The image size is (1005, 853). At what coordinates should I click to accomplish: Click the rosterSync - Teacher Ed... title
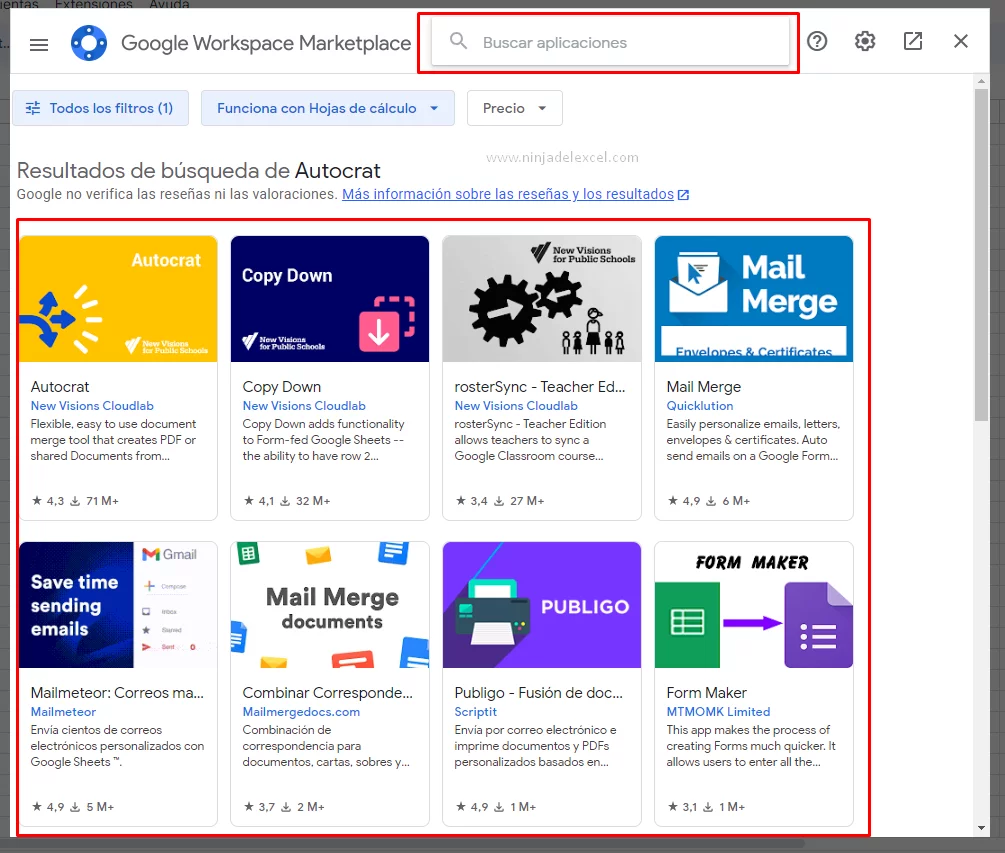[540, 387]
